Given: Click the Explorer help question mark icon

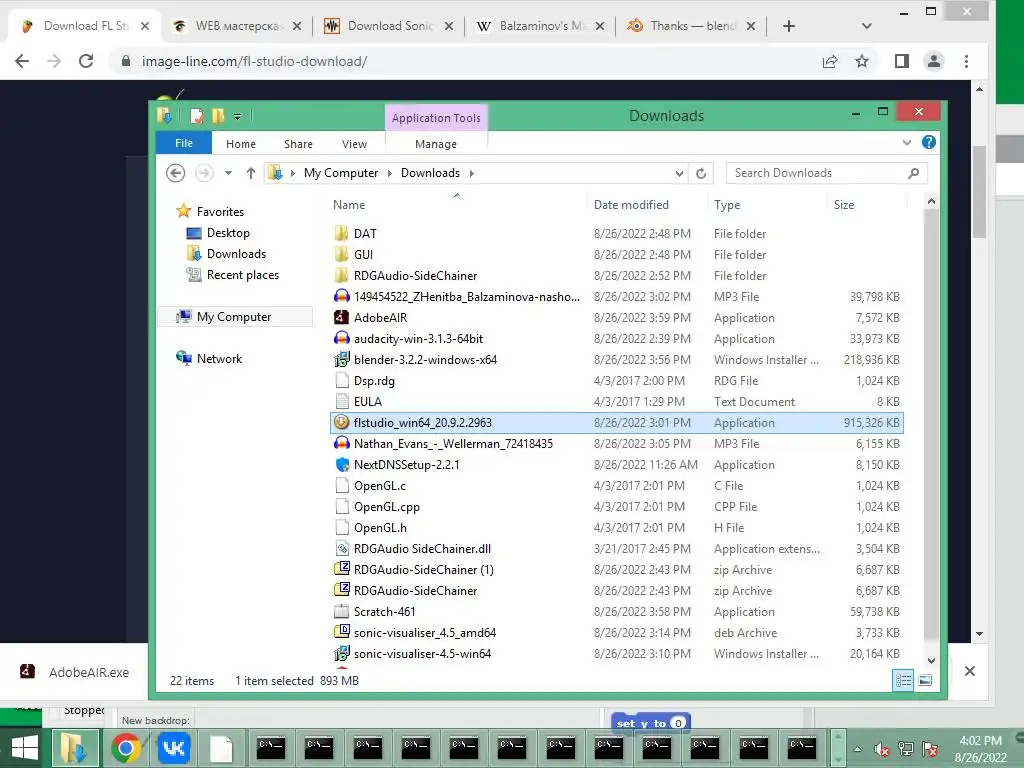Looking at the screenshot, I should pos(928,142).
